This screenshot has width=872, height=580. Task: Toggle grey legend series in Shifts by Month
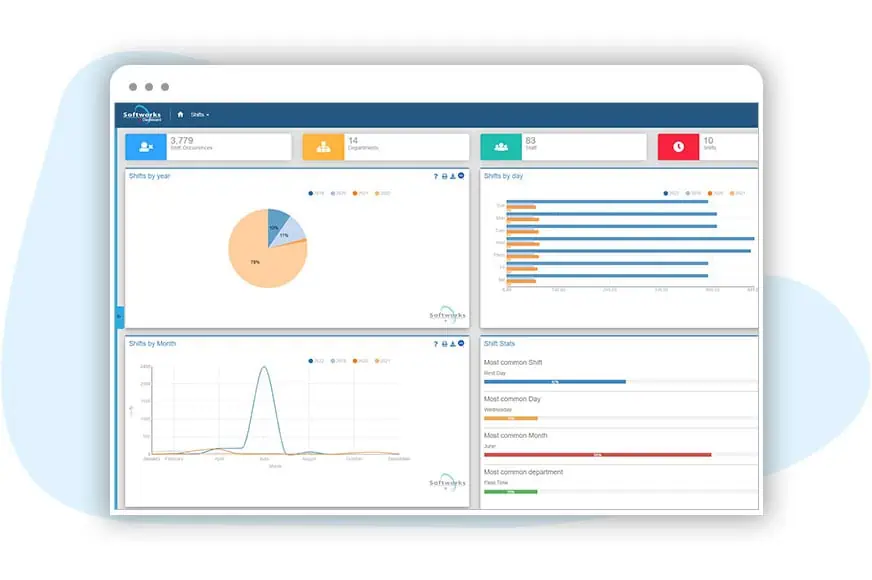click(339, 361)
